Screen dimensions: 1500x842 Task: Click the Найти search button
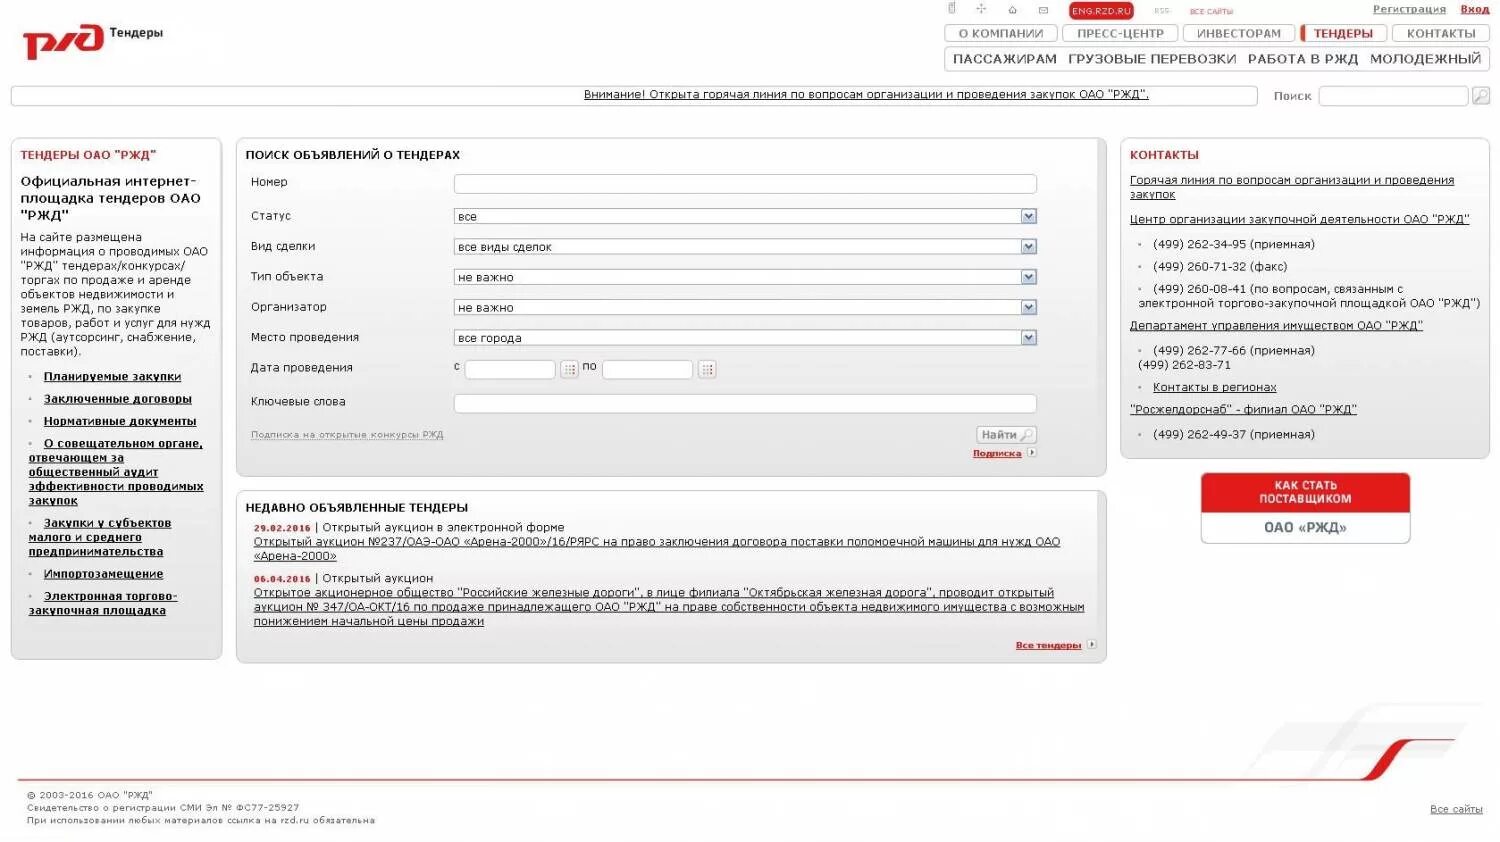coord(1006,435)
